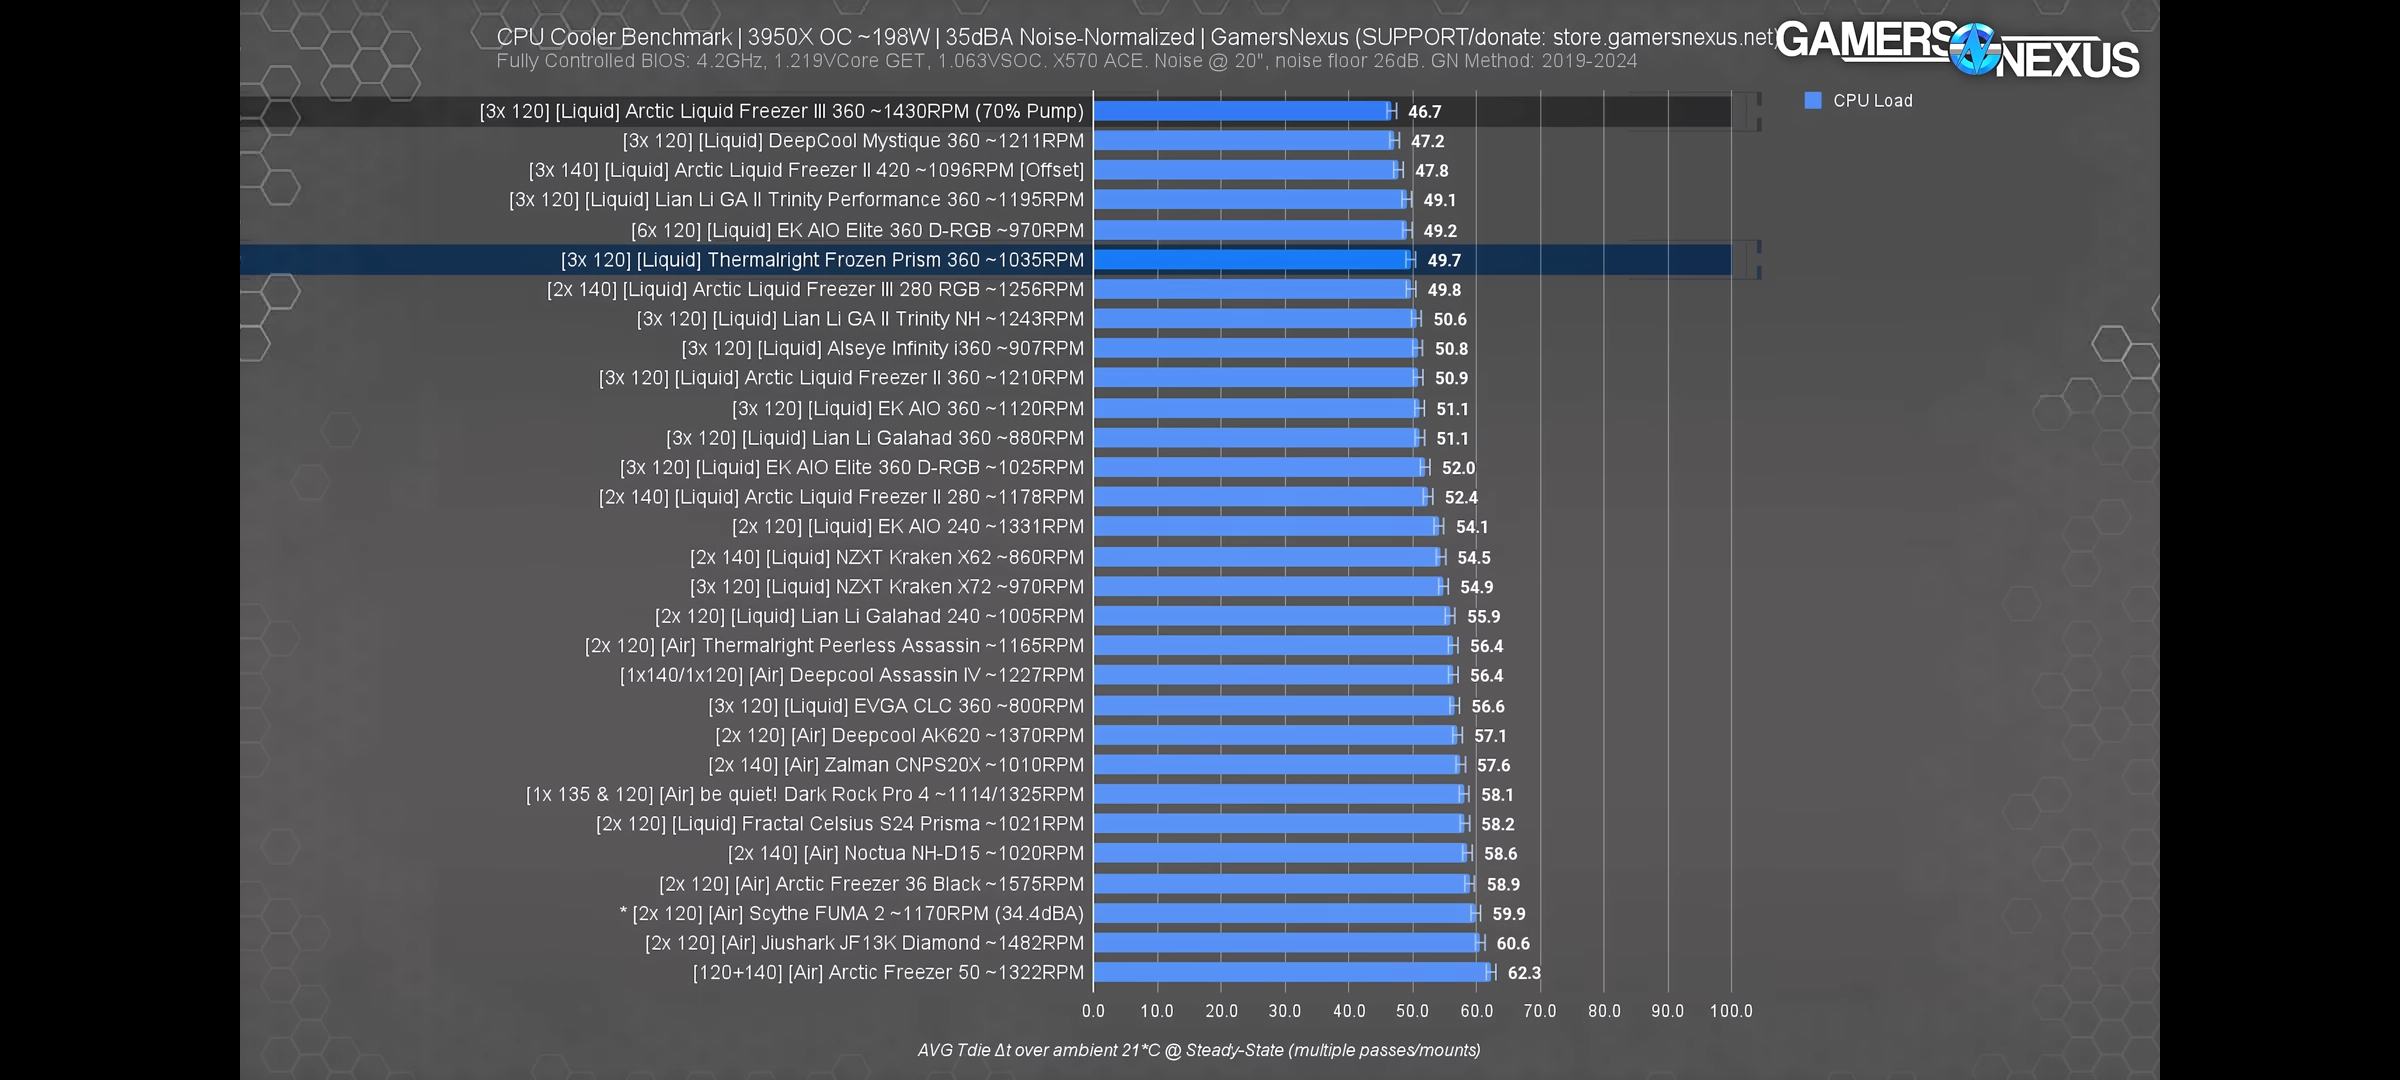Select the Arctic Liquid Freezer II 360 label
The height and width of the screenshot is (1080, 2400).
tap(841, 378)
